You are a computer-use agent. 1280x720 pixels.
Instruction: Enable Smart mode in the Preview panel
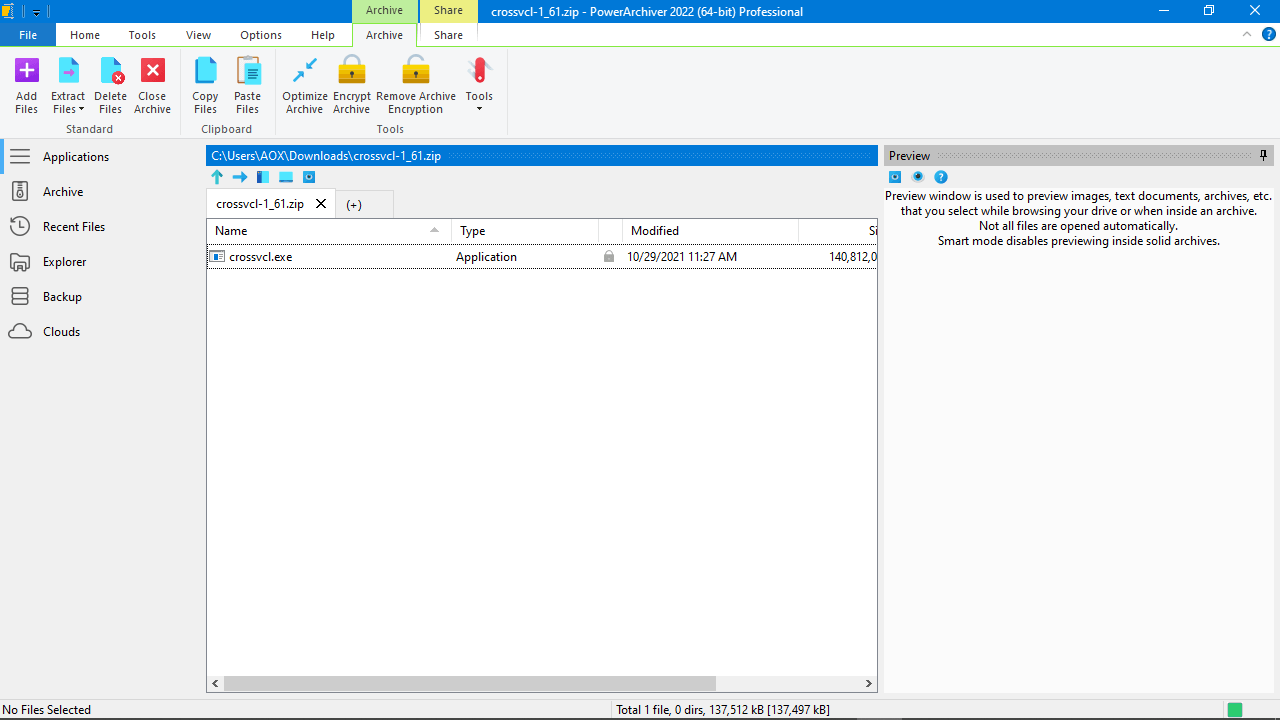[x=894, y=177]
